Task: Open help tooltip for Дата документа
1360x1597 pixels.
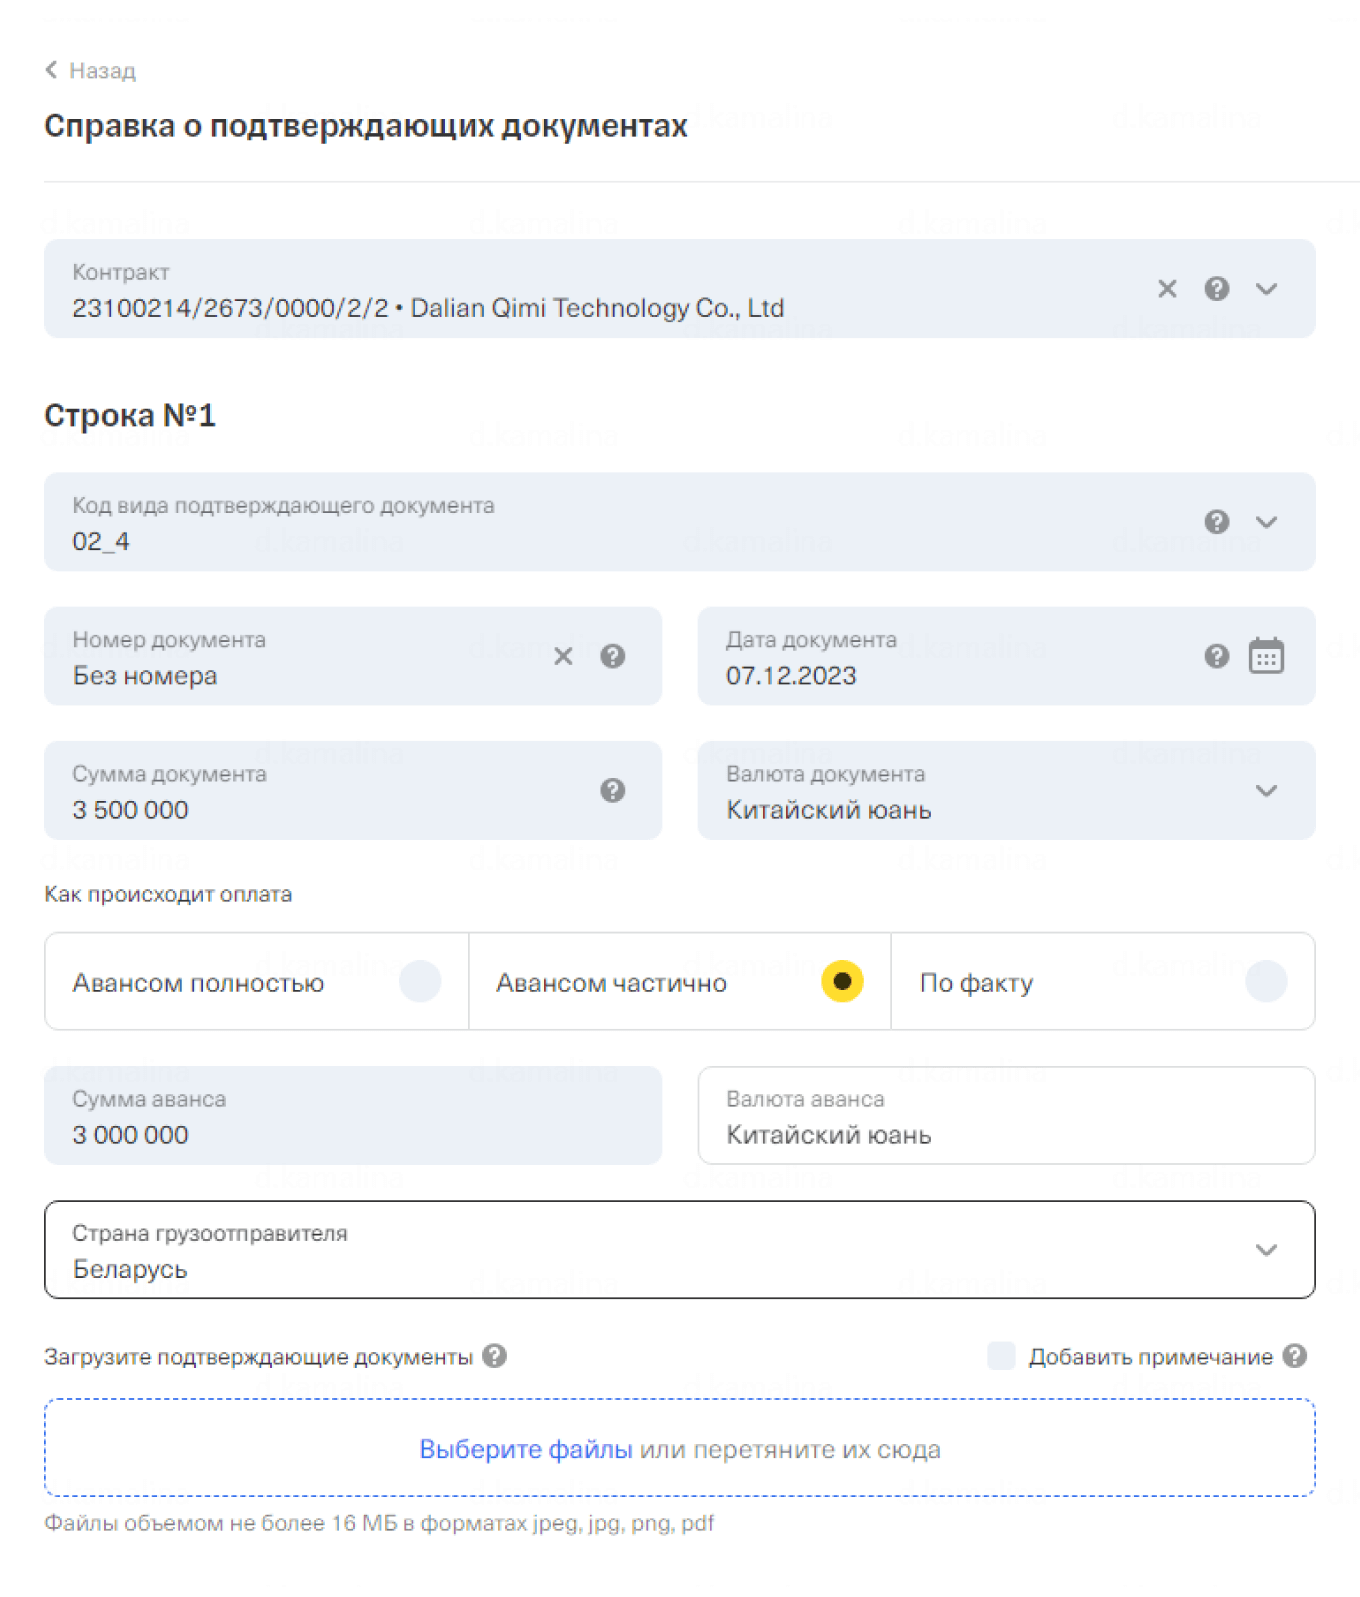Action: click(1216, 656)
